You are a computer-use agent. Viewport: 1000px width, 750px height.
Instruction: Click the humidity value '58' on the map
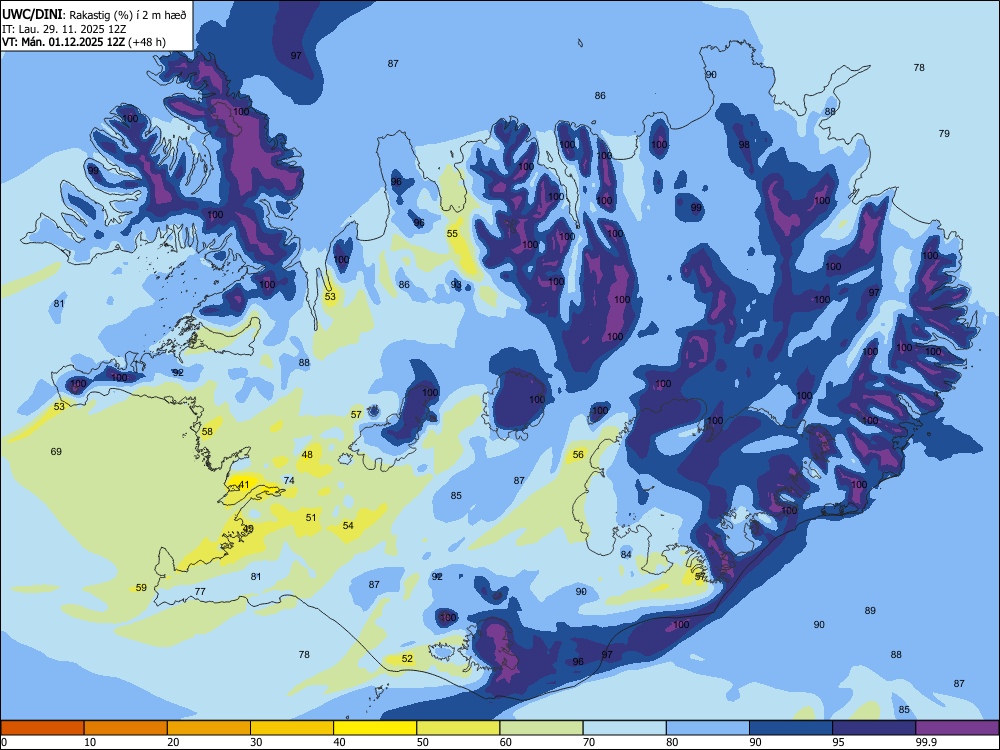click(x=207, y=432)
